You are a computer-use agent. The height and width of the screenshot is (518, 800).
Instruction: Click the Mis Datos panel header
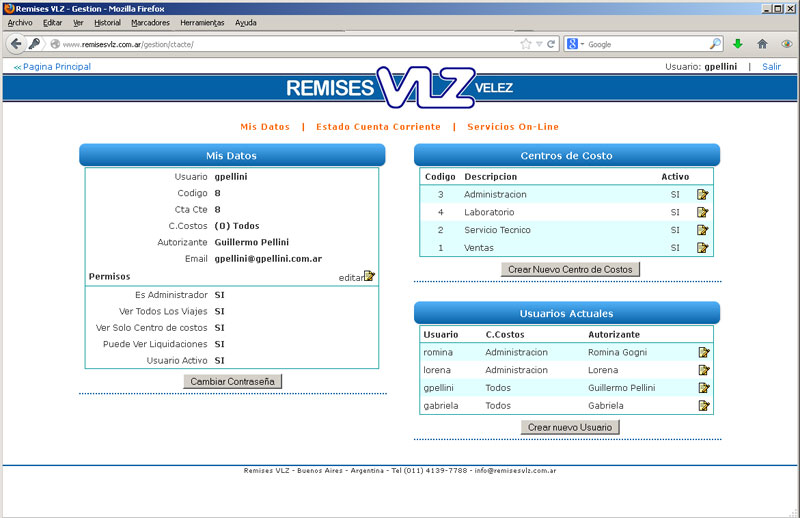232,155
